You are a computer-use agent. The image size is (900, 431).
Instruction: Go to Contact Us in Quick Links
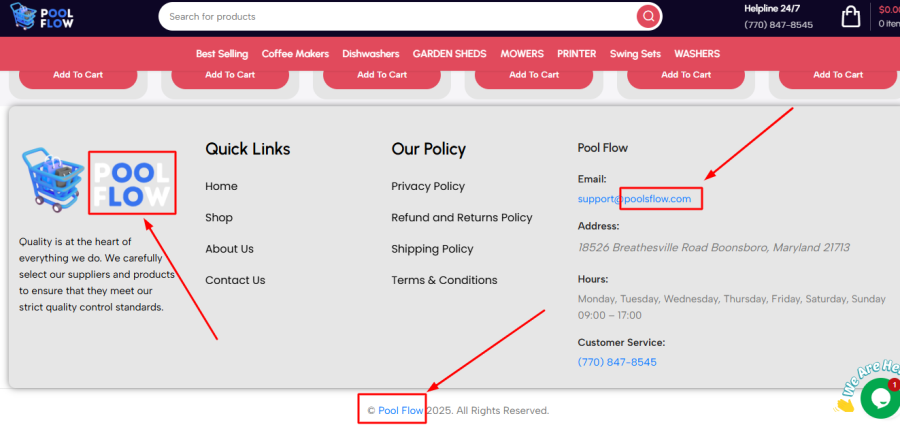(x=235, y=280)
